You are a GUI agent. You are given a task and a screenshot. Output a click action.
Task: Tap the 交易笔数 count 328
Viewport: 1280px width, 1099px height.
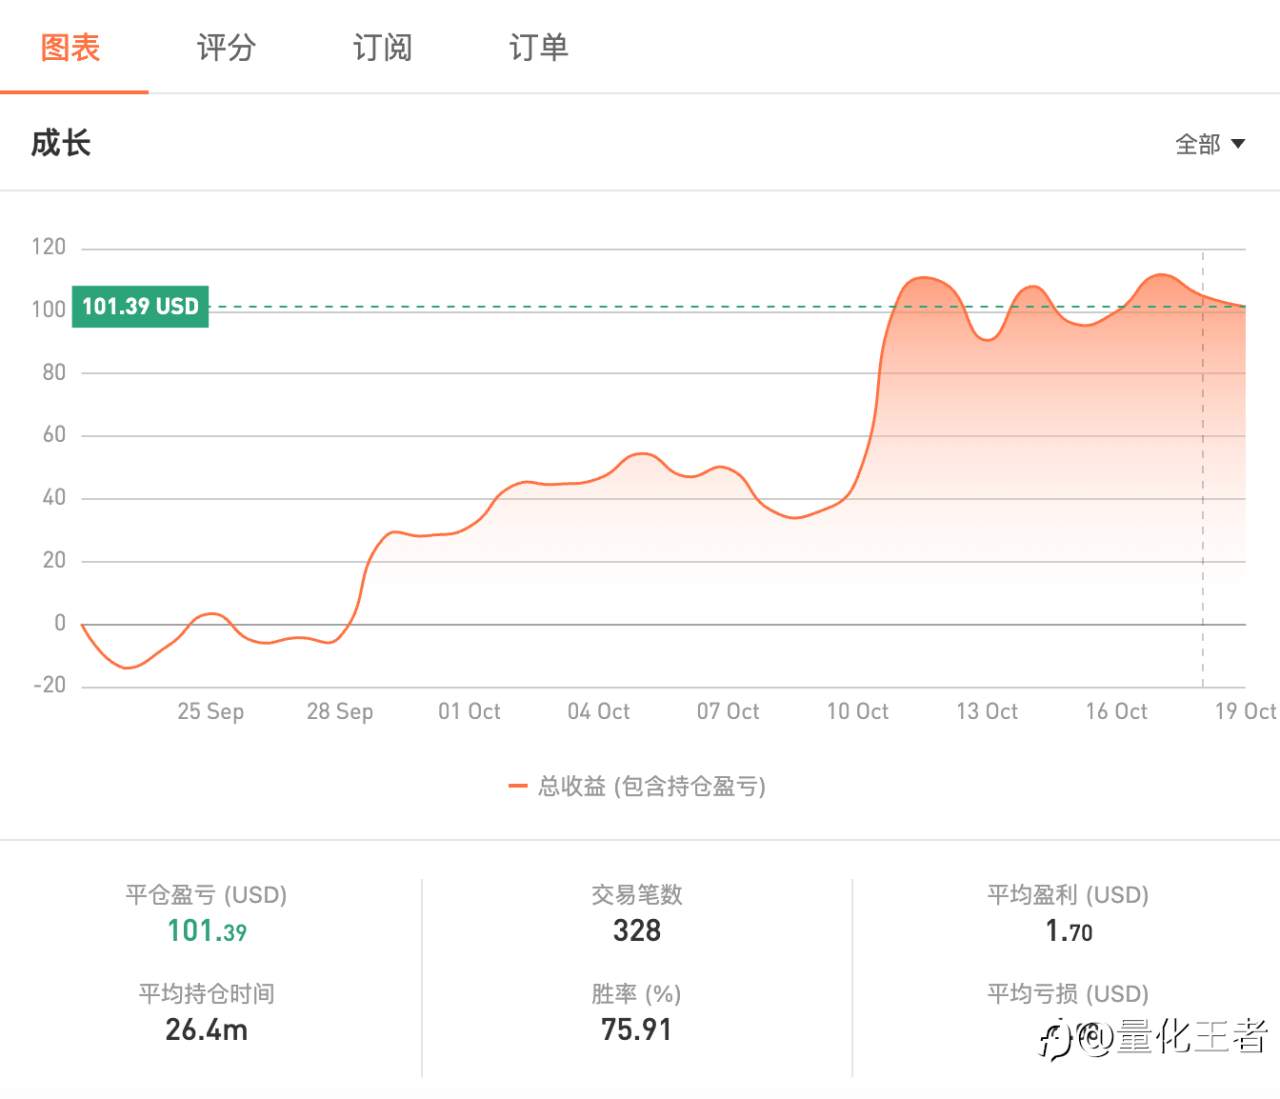point(637,931)
